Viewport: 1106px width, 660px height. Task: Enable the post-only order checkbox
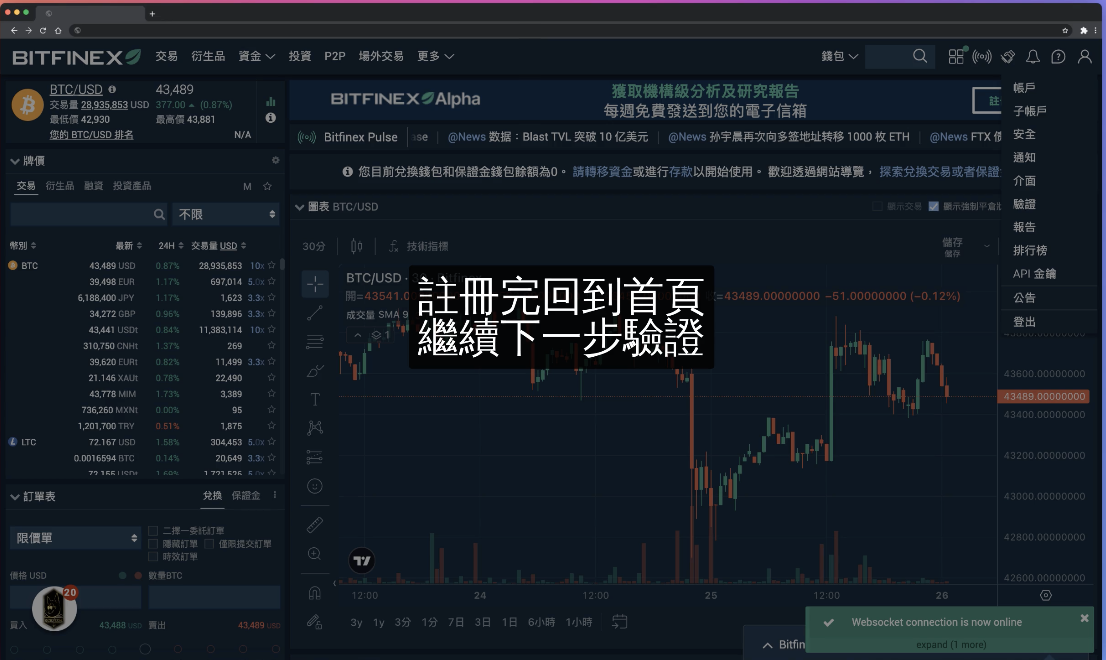point(209,544)
